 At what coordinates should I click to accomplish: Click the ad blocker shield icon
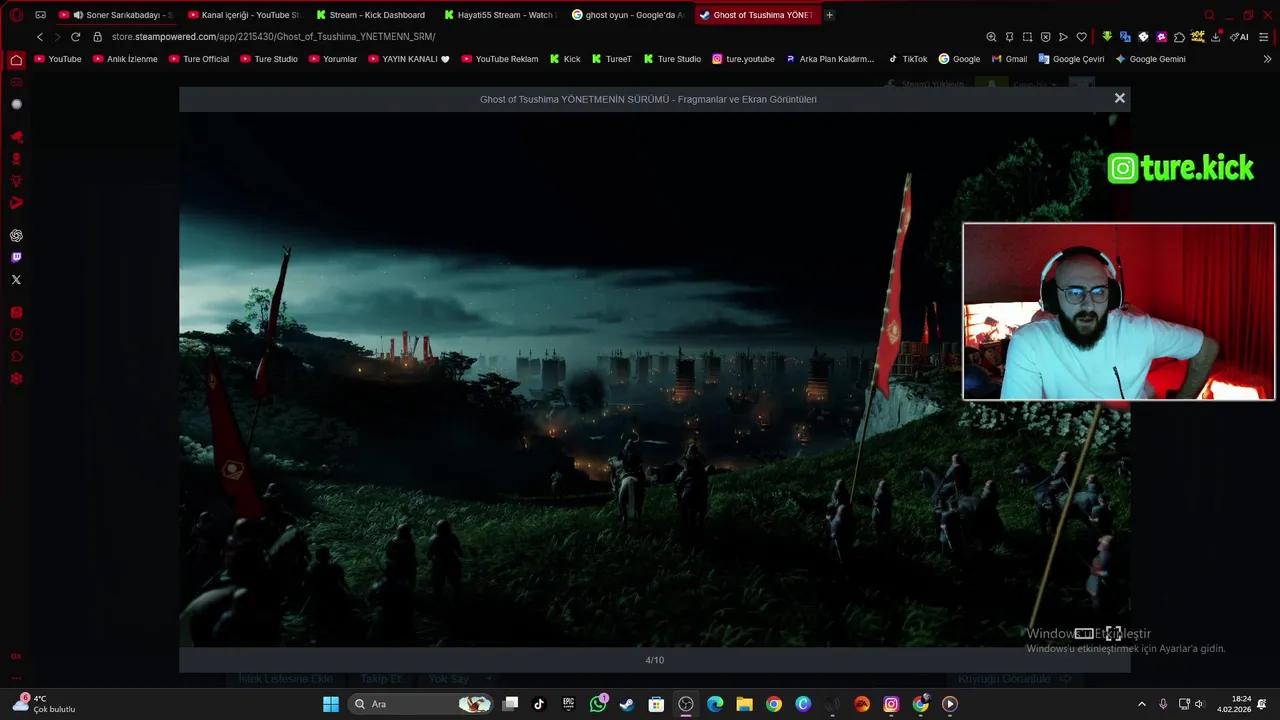[x=1045, y=37]
